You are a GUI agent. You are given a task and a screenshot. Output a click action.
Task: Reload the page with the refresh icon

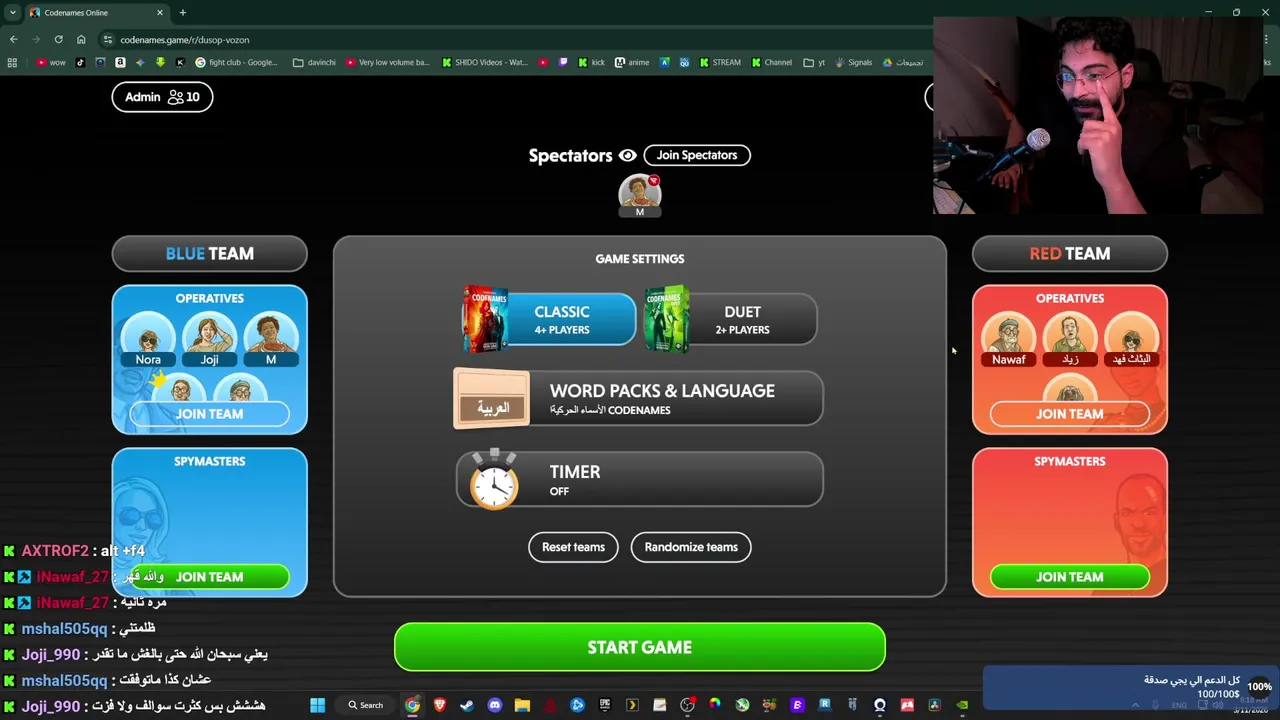click(58, 39)
